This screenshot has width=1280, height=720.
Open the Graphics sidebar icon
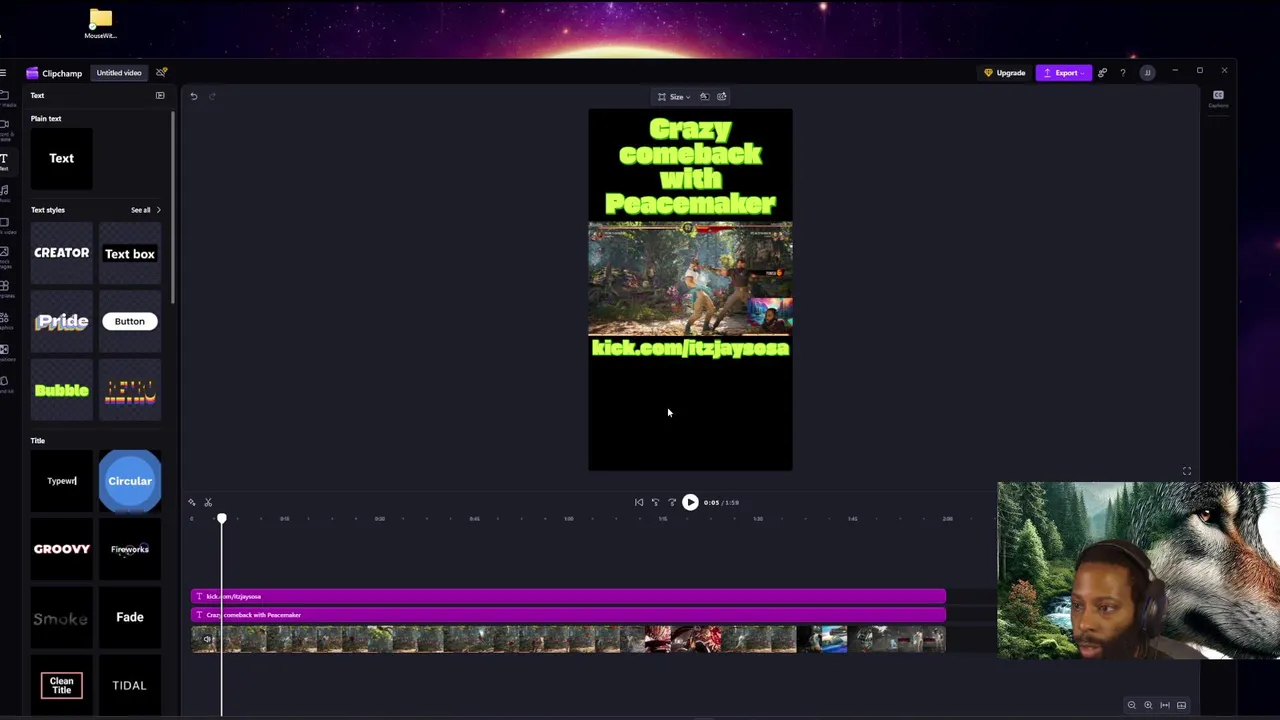[5, 320]
